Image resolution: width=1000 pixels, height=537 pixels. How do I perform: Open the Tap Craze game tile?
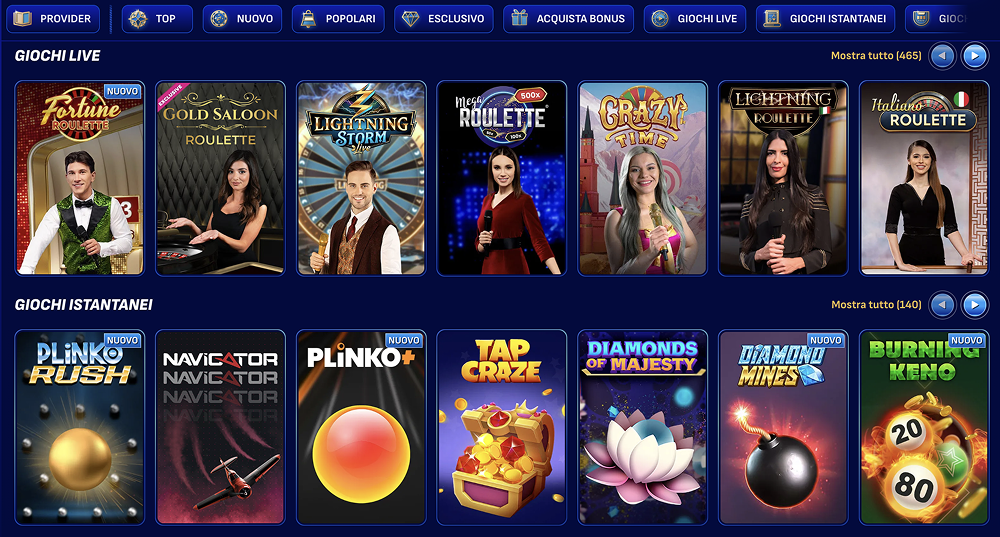pos(501,427)
